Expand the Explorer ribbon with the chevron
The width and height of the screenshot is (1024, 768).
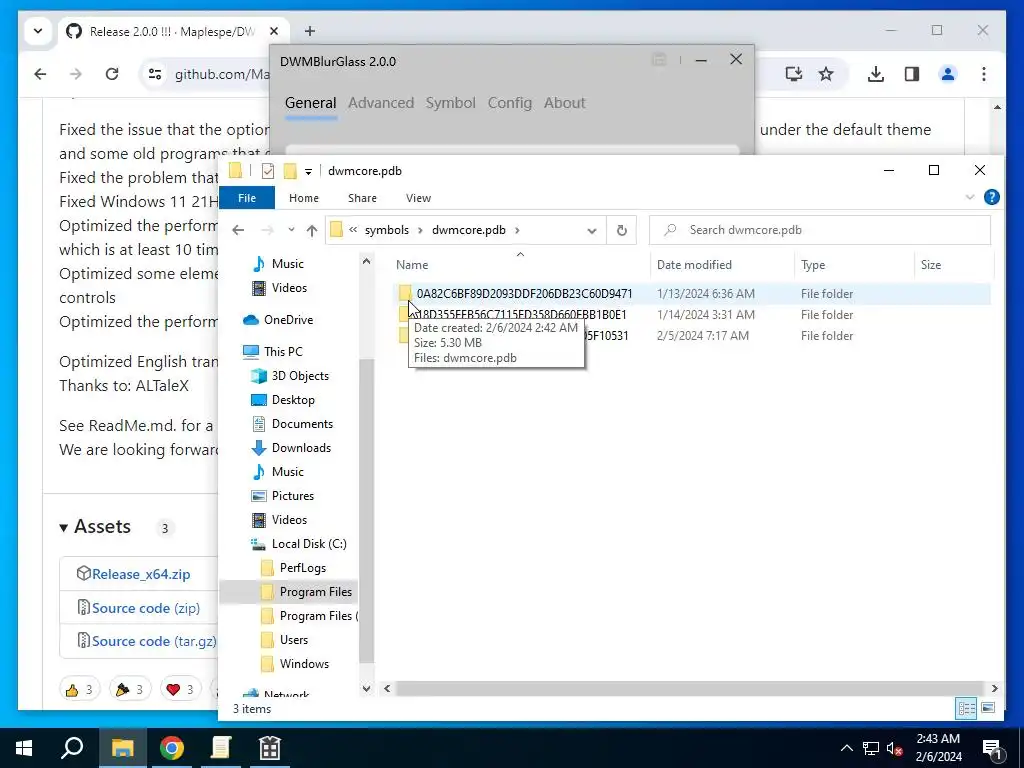coord(970,197)
